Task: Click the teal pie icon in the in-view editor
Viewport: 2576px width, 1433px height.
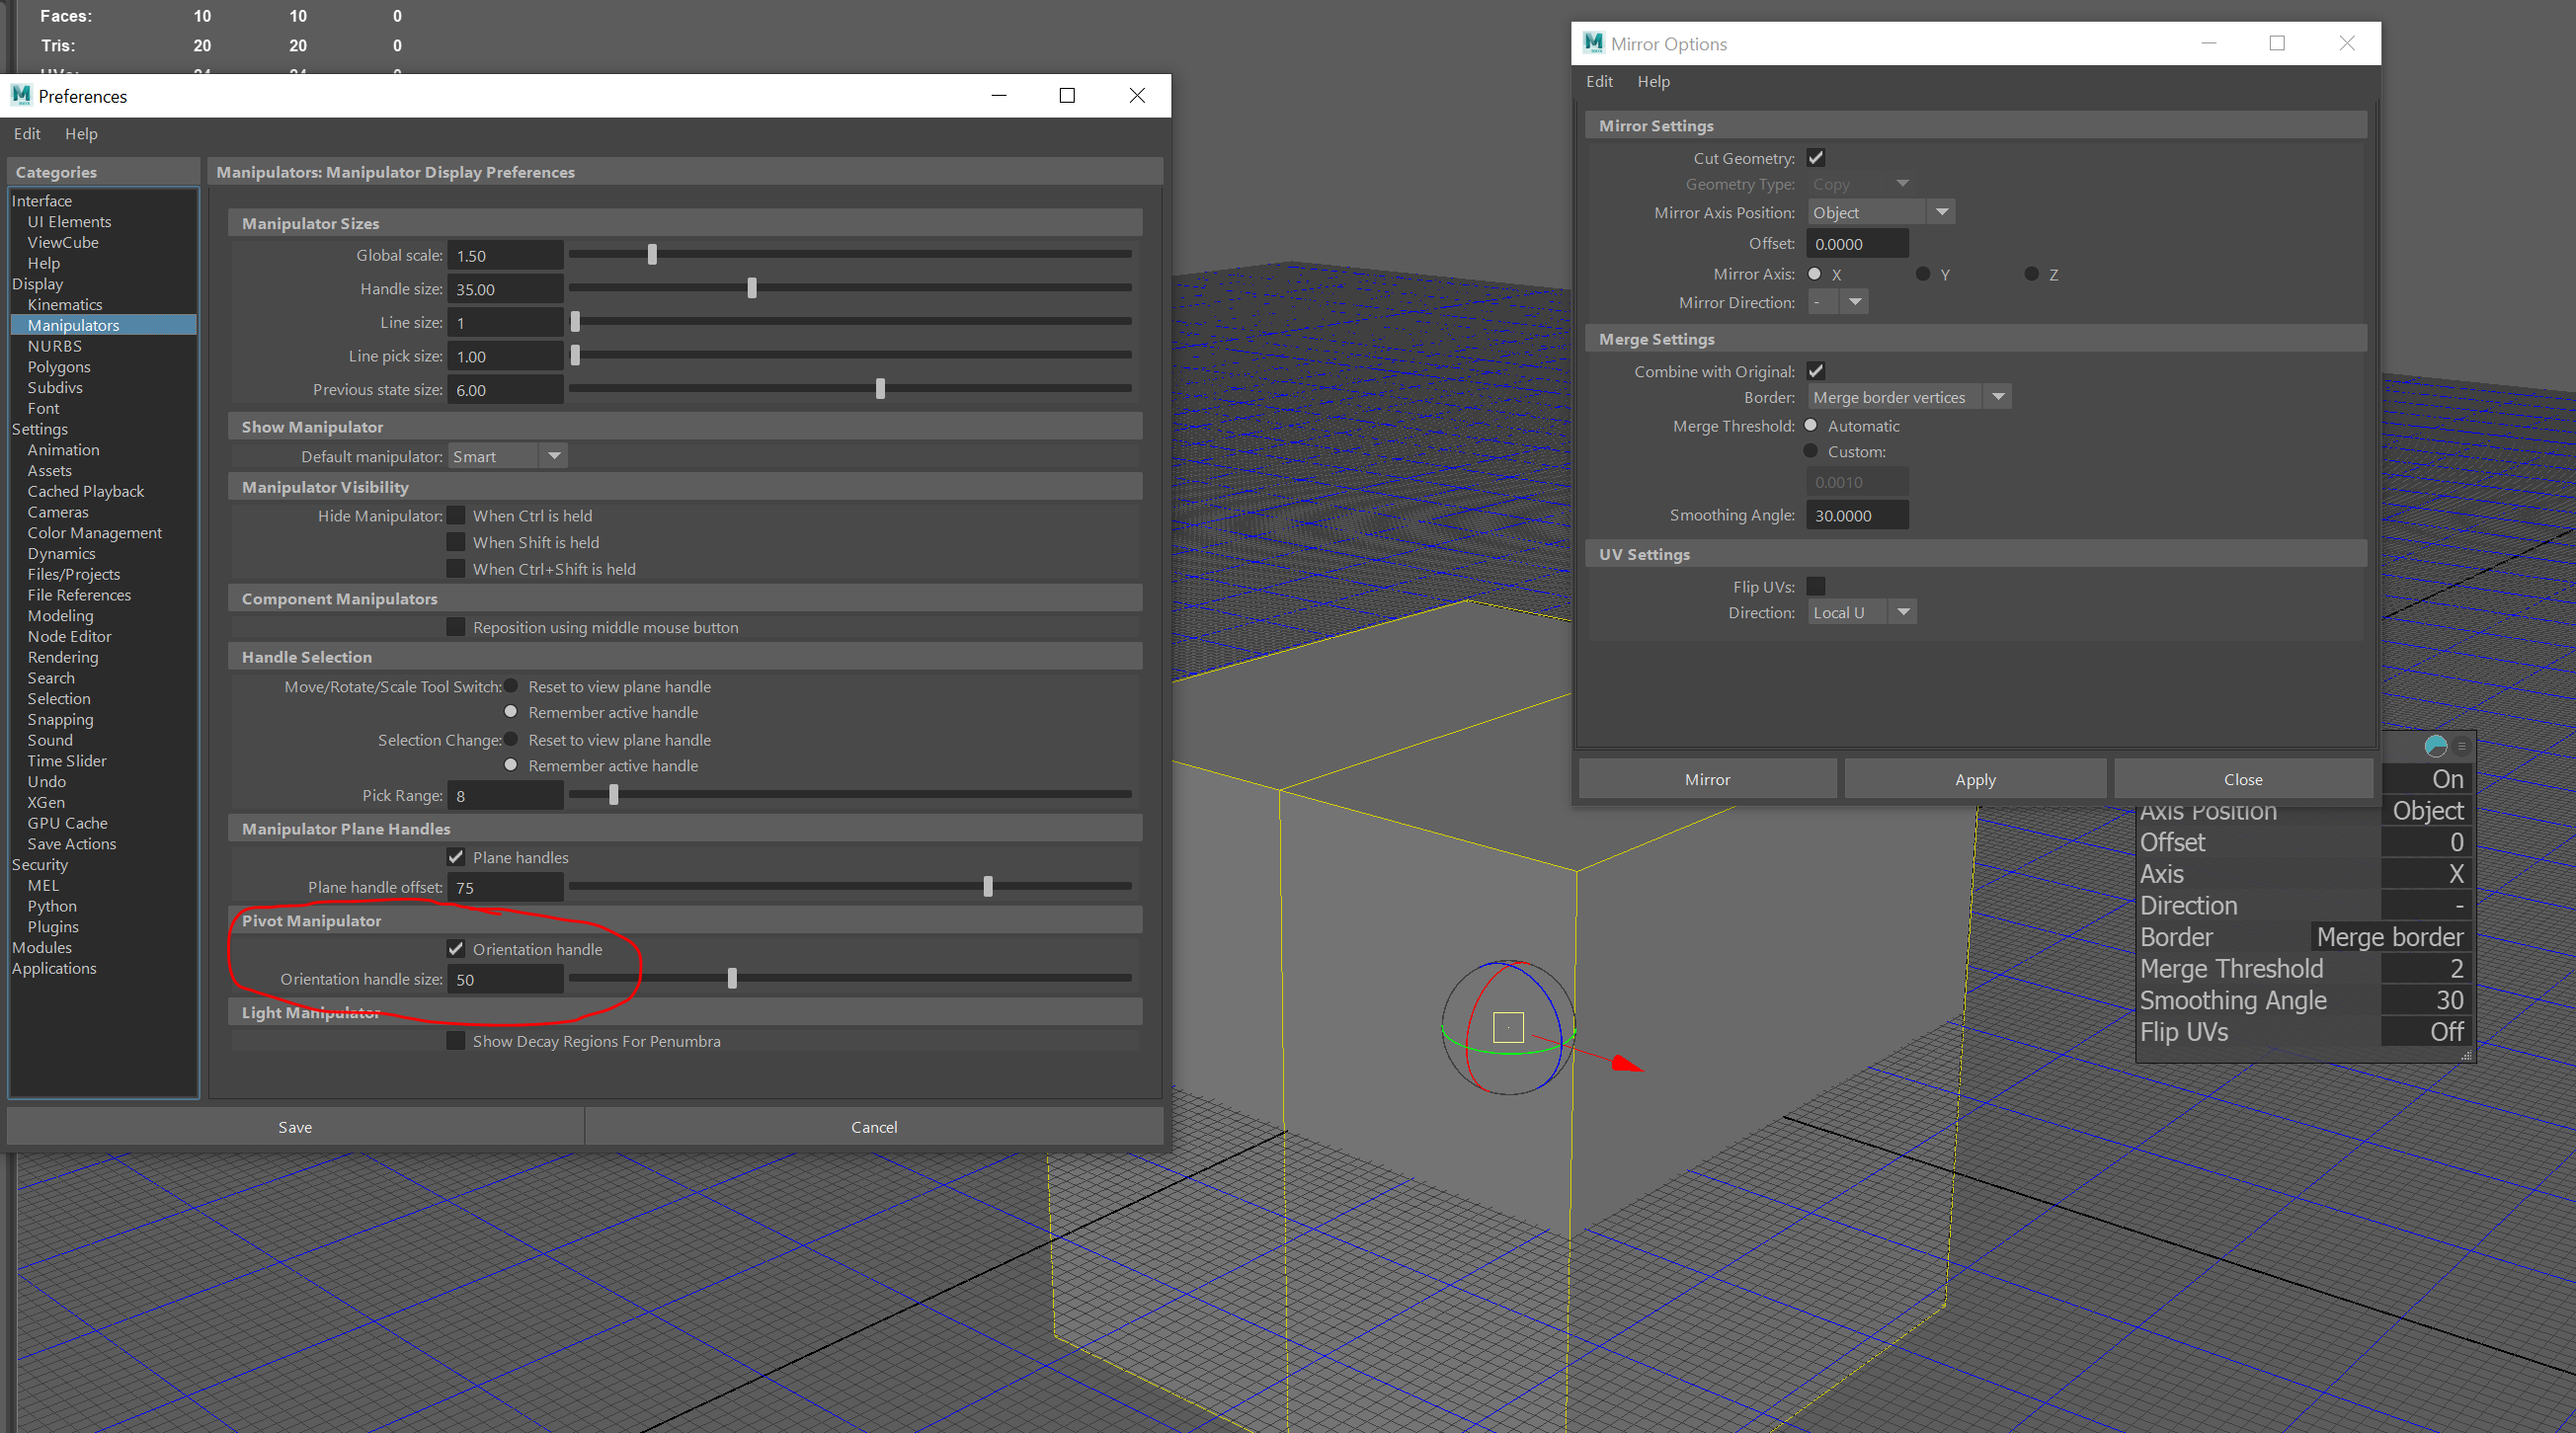Action: click(x=2436, y=746)
